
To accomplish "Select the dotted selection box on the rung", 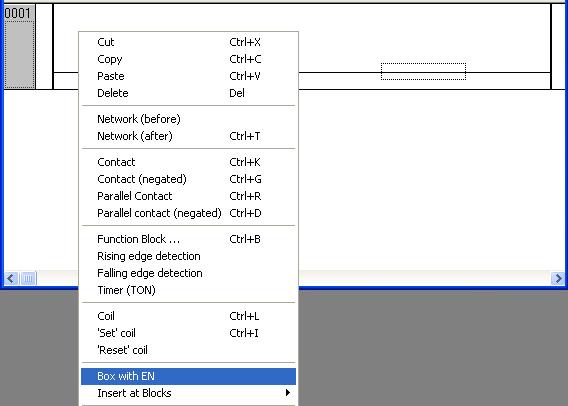I will click(423, 71).
